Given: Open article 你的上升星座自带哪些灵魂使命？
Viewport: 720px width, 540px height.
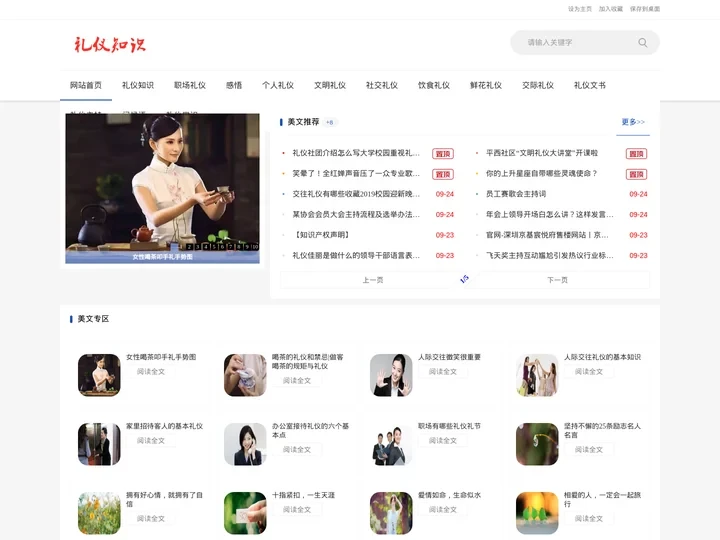Looking at the screenshot, I should [542, 174].
